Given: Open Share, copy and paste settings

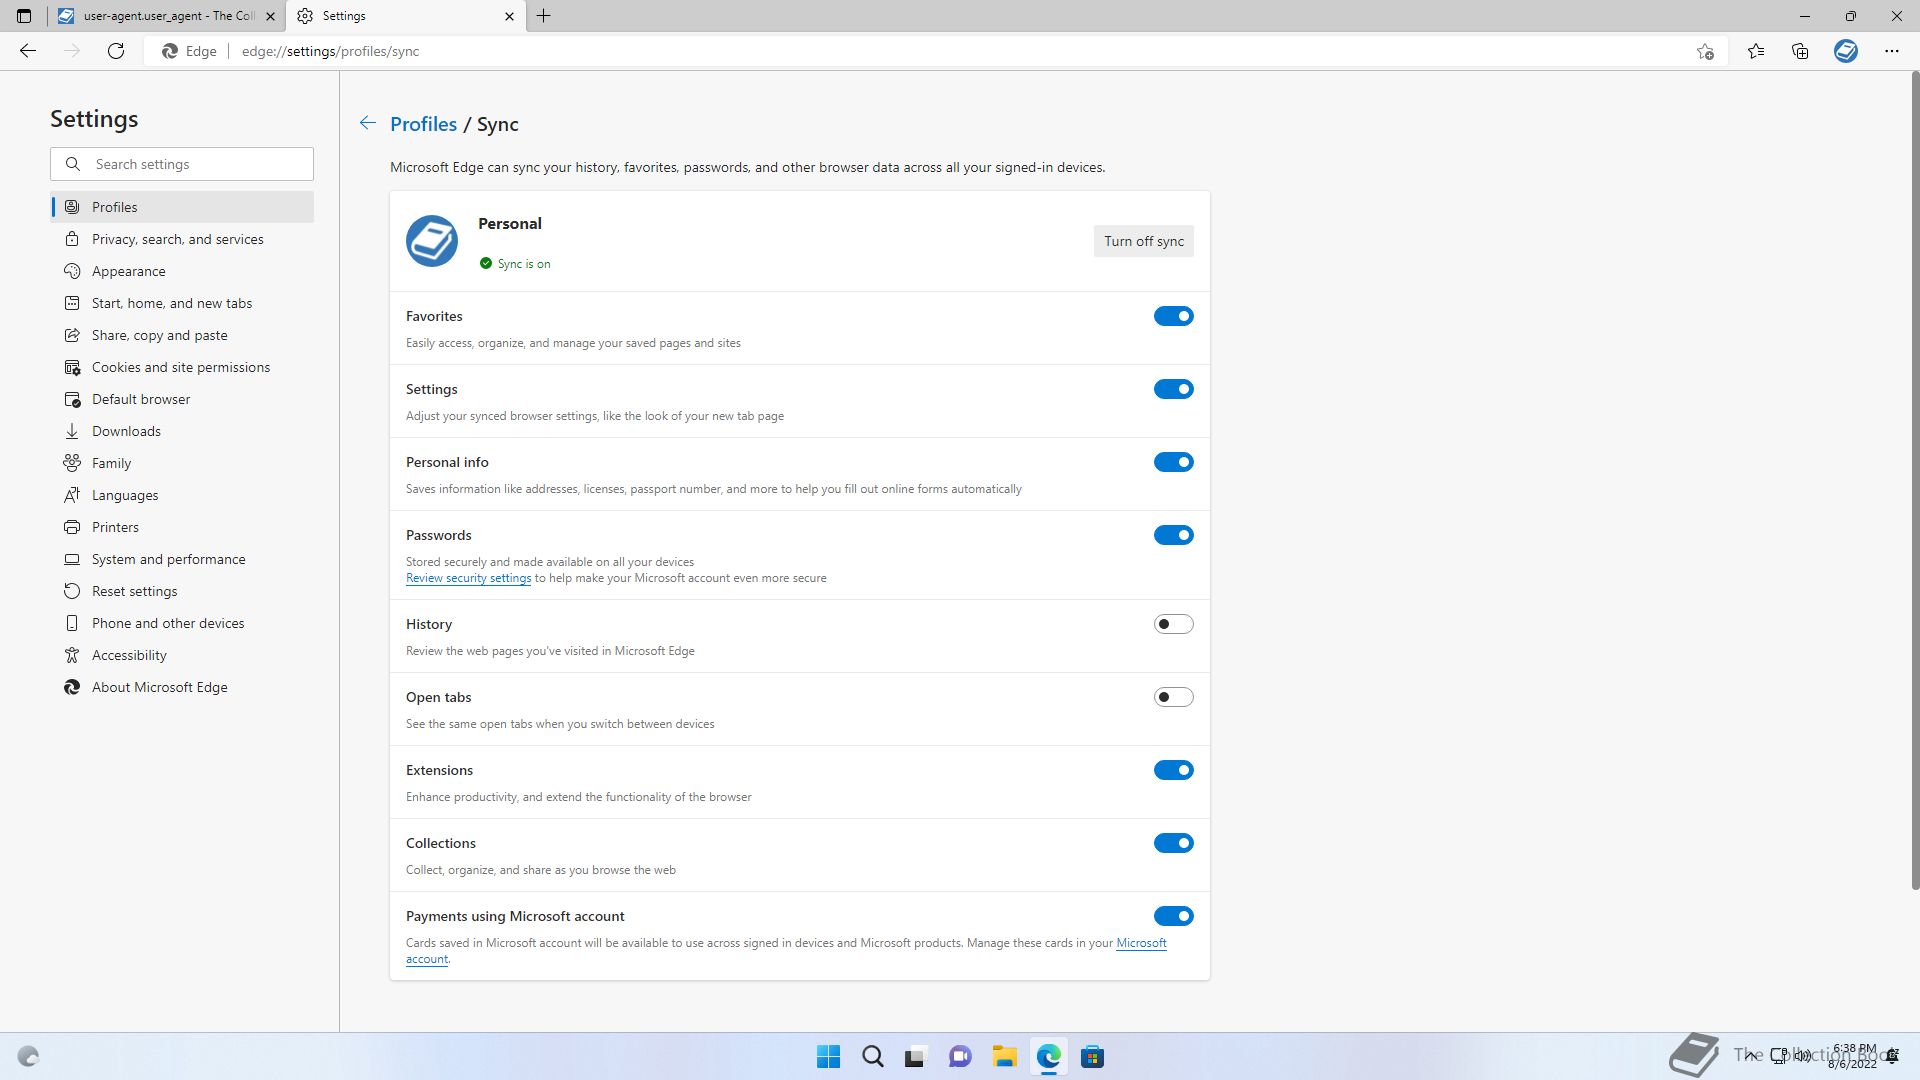Looking at the screenshot, I should click(x=182, y=335).
